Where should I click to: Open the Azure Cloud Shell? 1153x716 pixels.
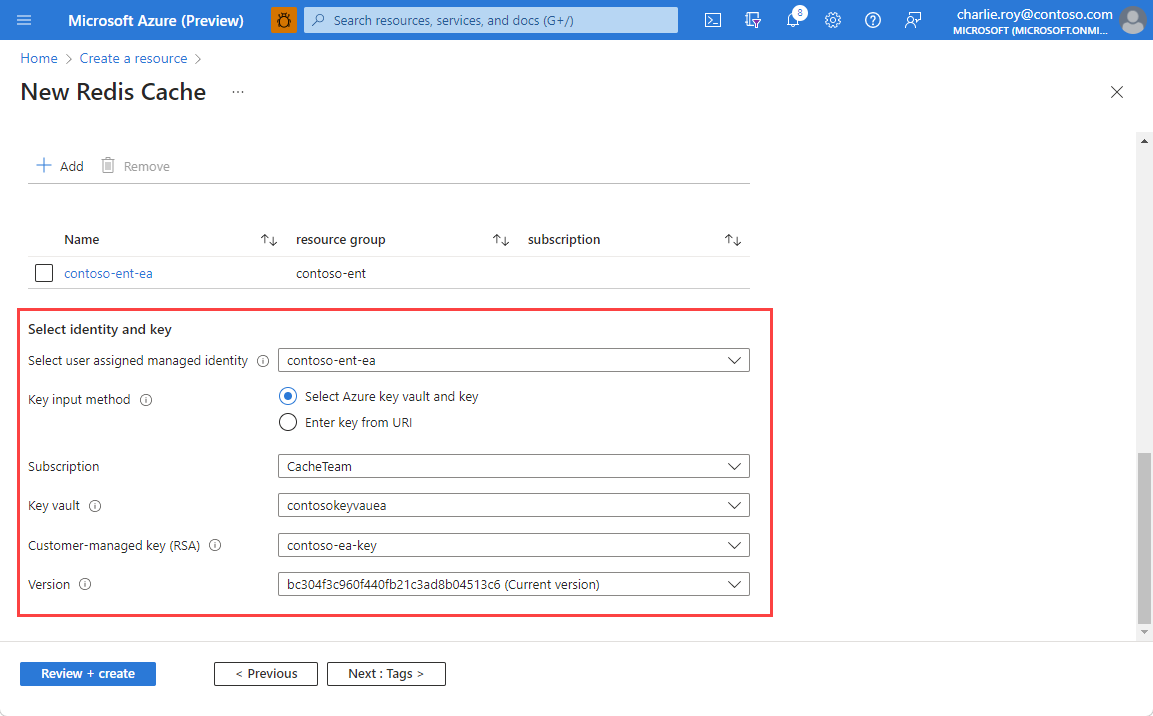click(x=712, y=19)
